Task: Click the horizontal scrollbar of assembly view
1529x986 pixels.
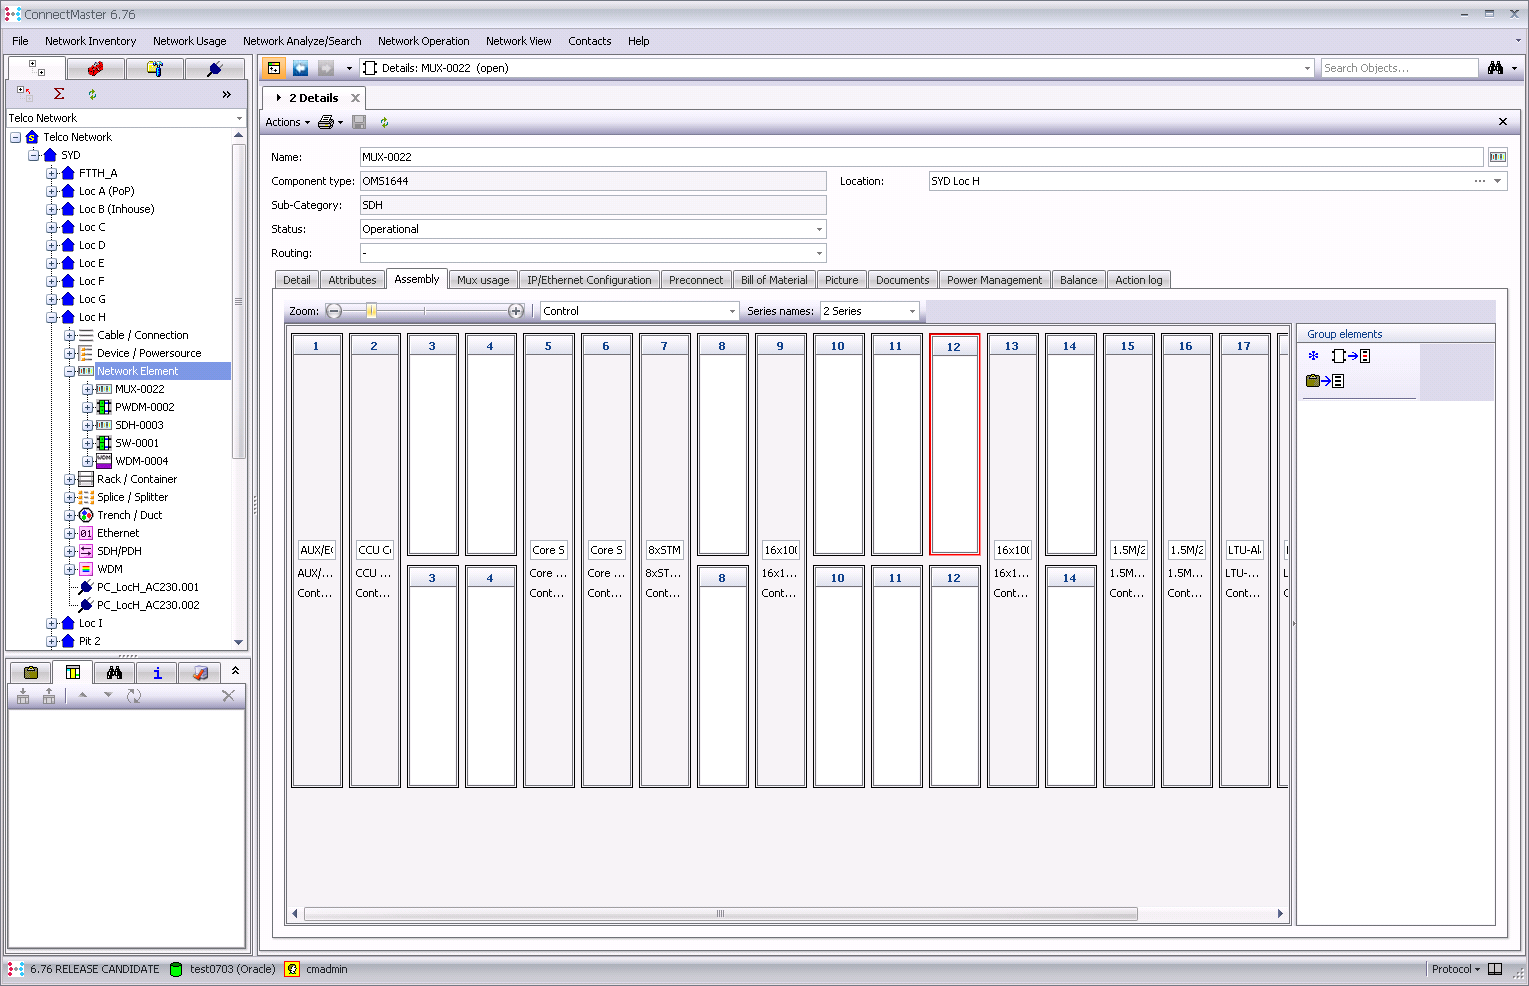Action: coord(720,913)
